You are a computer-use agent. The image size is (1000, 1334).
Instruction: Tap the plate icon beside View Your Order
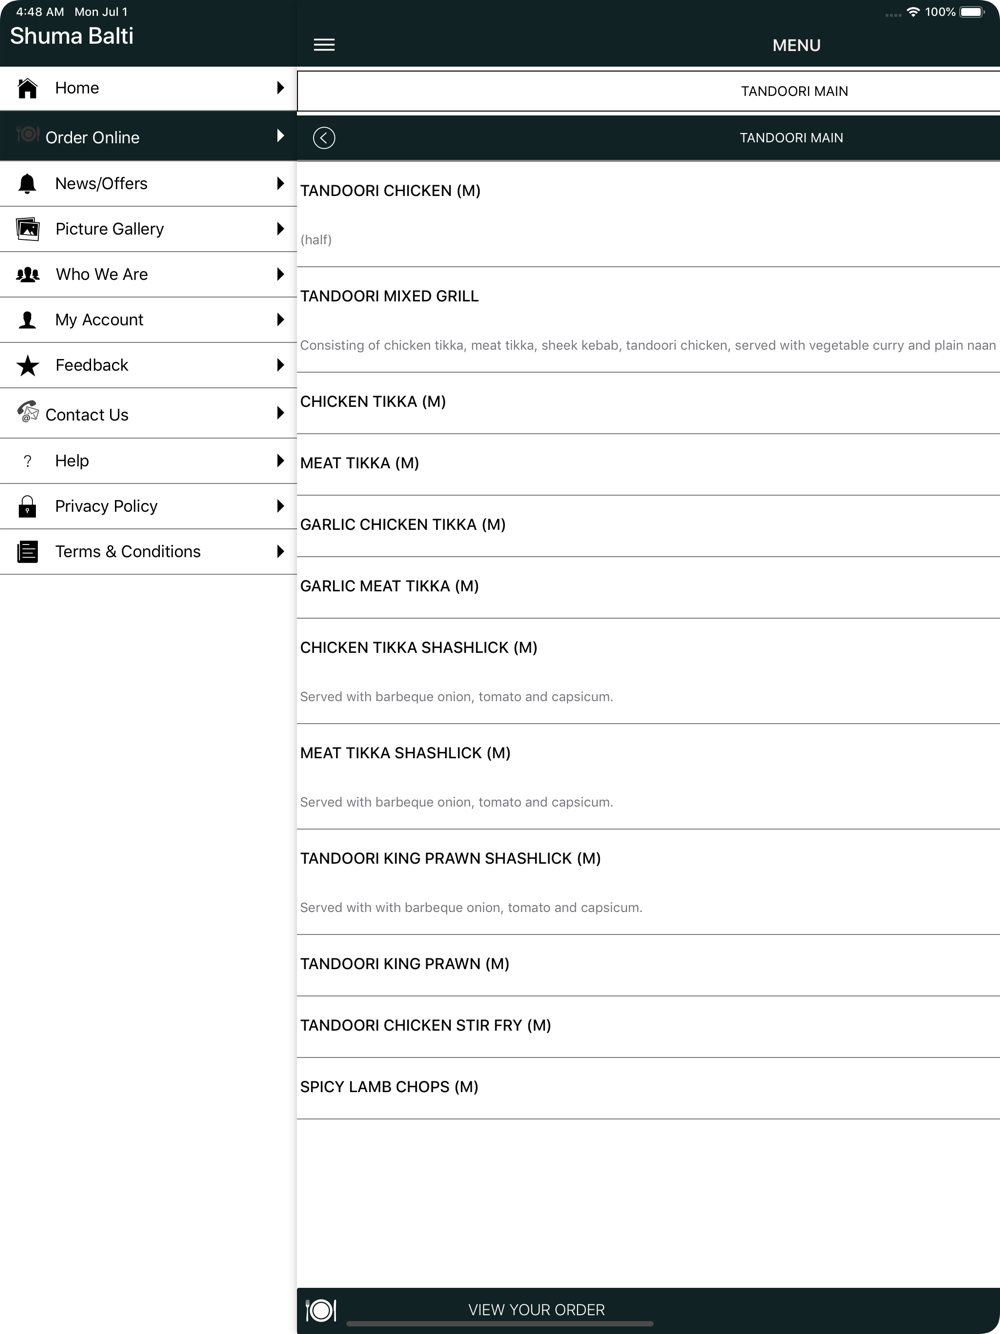click(321, 1310)
